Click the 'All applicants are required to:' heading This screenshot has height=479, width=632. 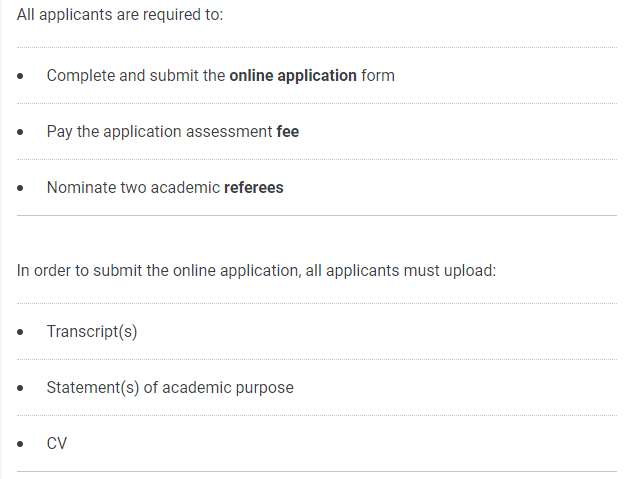click(120, 15)
